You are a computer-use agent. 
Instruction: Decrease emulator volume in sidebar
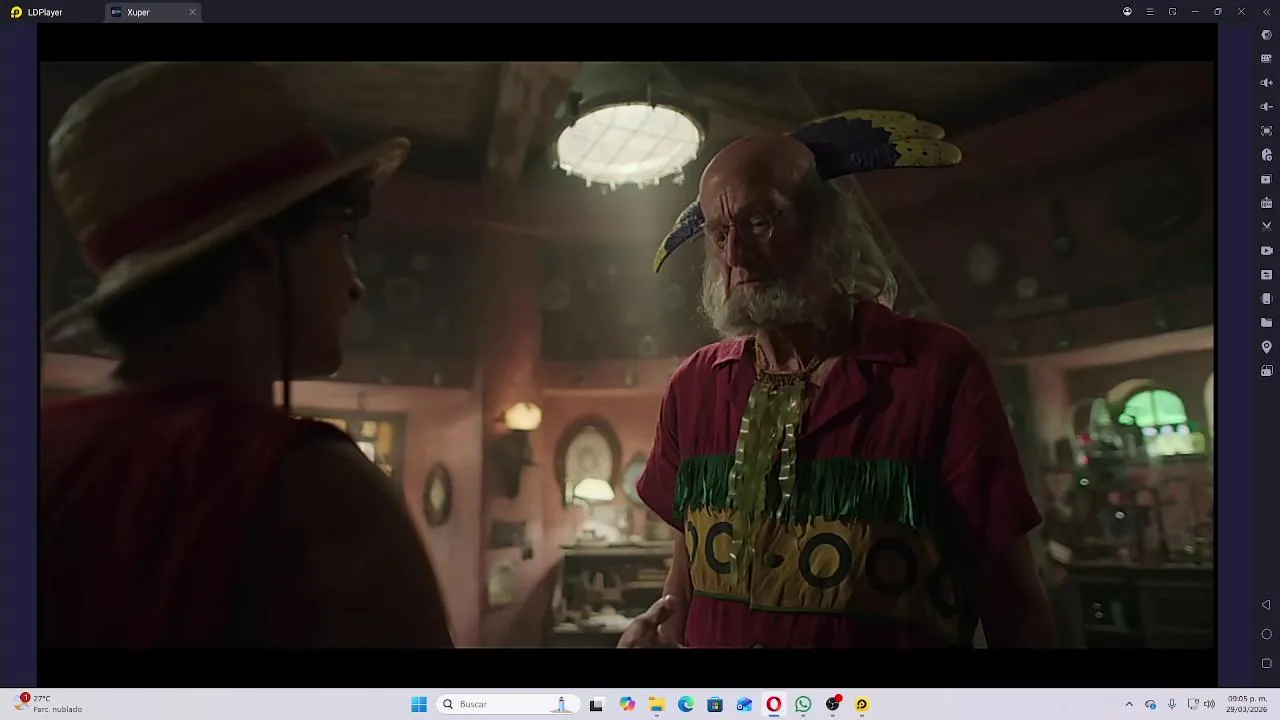click(1266, 107)
